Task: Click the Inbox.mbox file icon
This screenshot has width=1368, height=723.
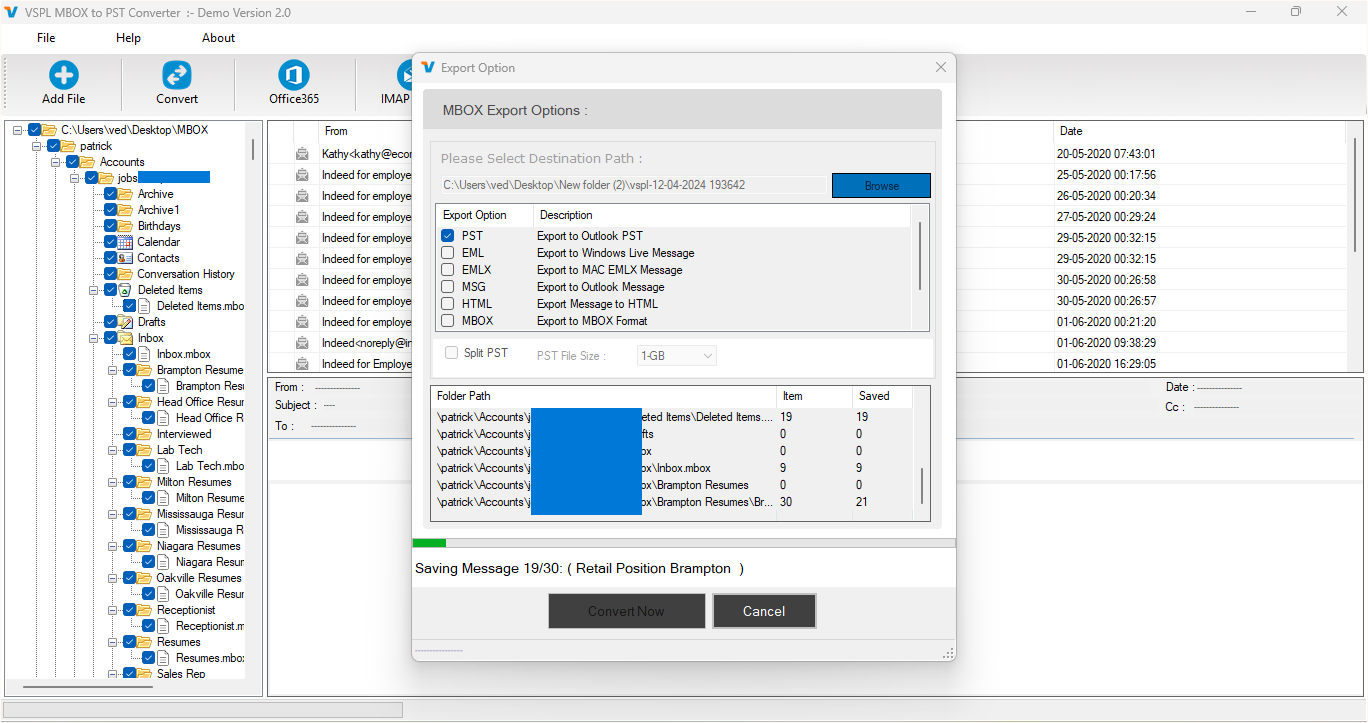Action: coord(146,354)
